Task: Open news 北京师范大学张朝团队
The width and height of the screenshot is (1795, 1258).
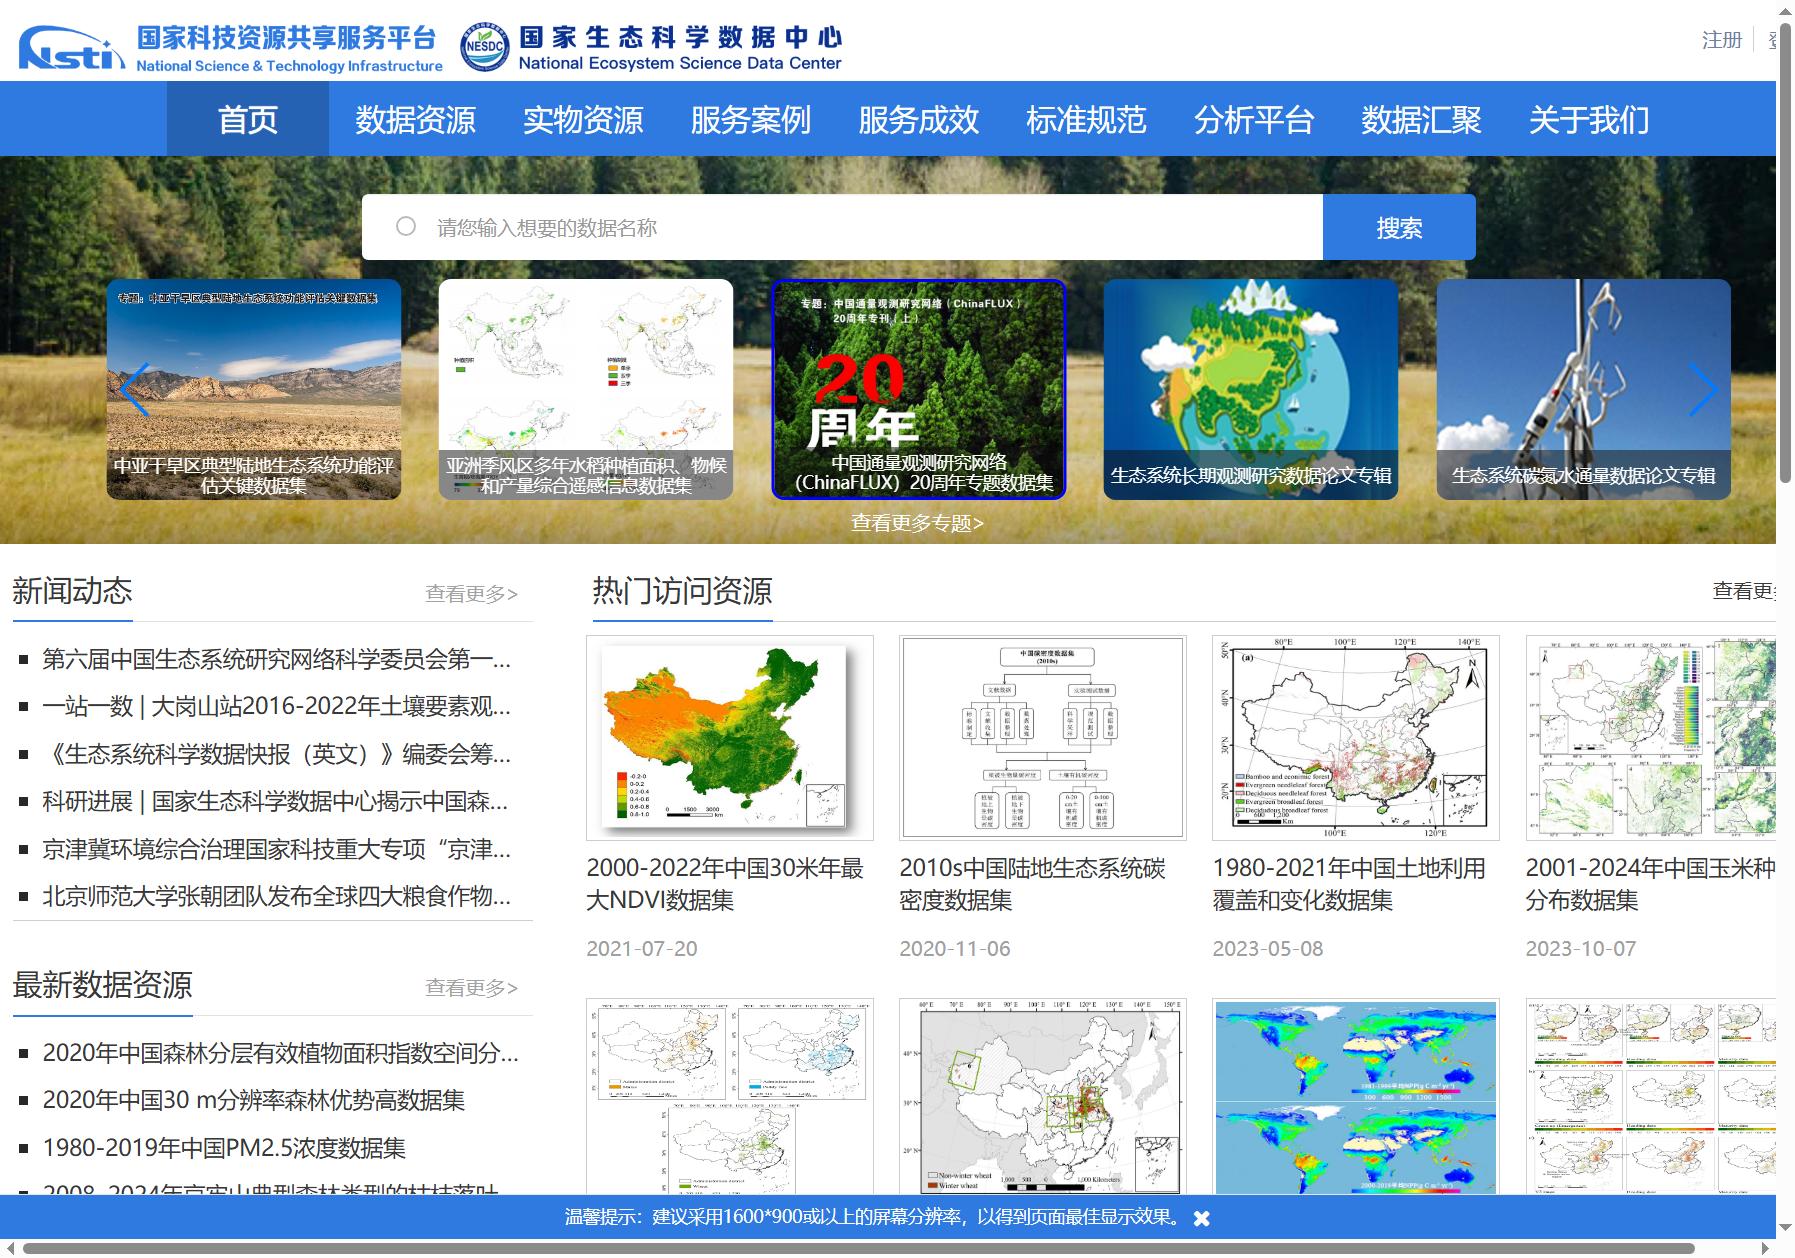Action: click(x=276, y=896)
